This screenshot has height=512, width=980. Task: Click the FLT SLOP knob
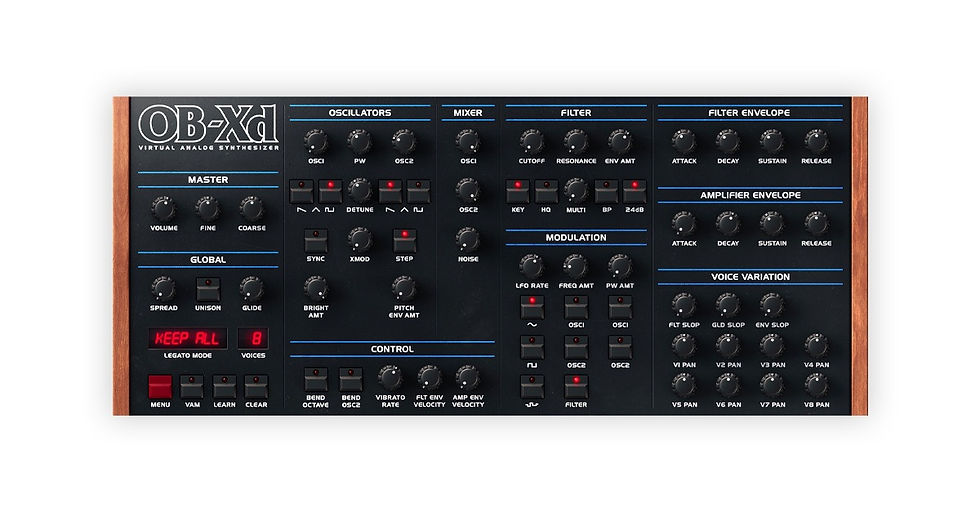tap(684, 306)
